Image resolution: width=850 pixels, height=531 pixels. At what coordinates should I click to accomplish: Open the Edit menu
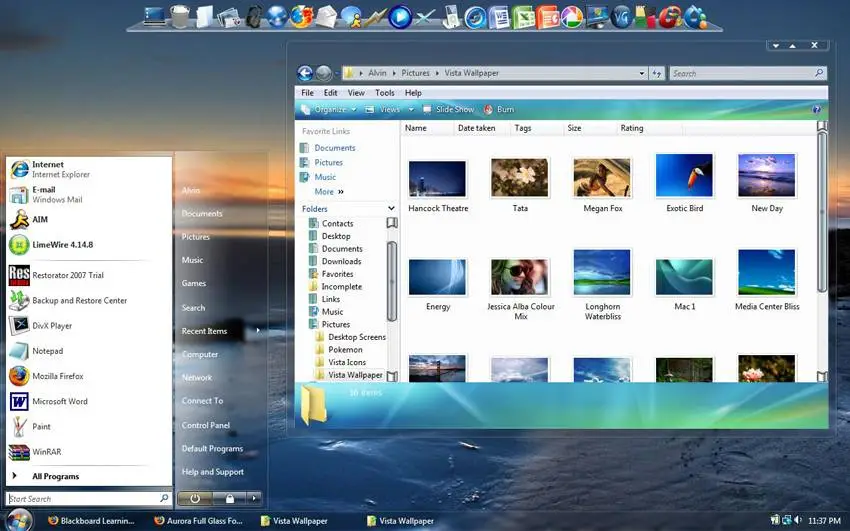point(331,93)
